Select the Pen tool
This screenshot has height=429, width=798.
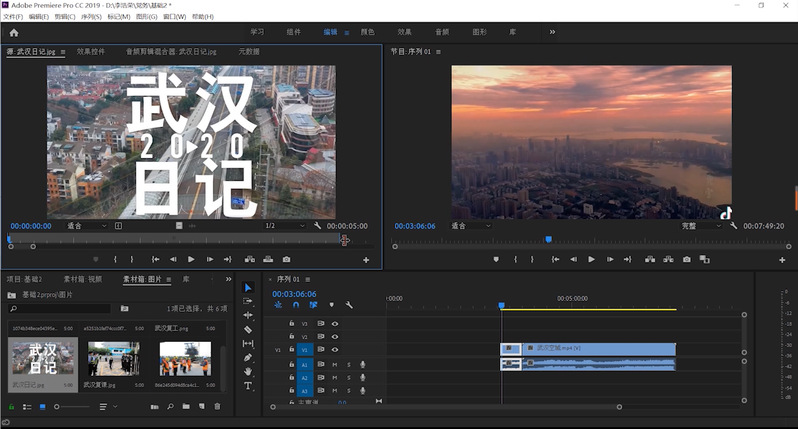(x=248, y=357)
